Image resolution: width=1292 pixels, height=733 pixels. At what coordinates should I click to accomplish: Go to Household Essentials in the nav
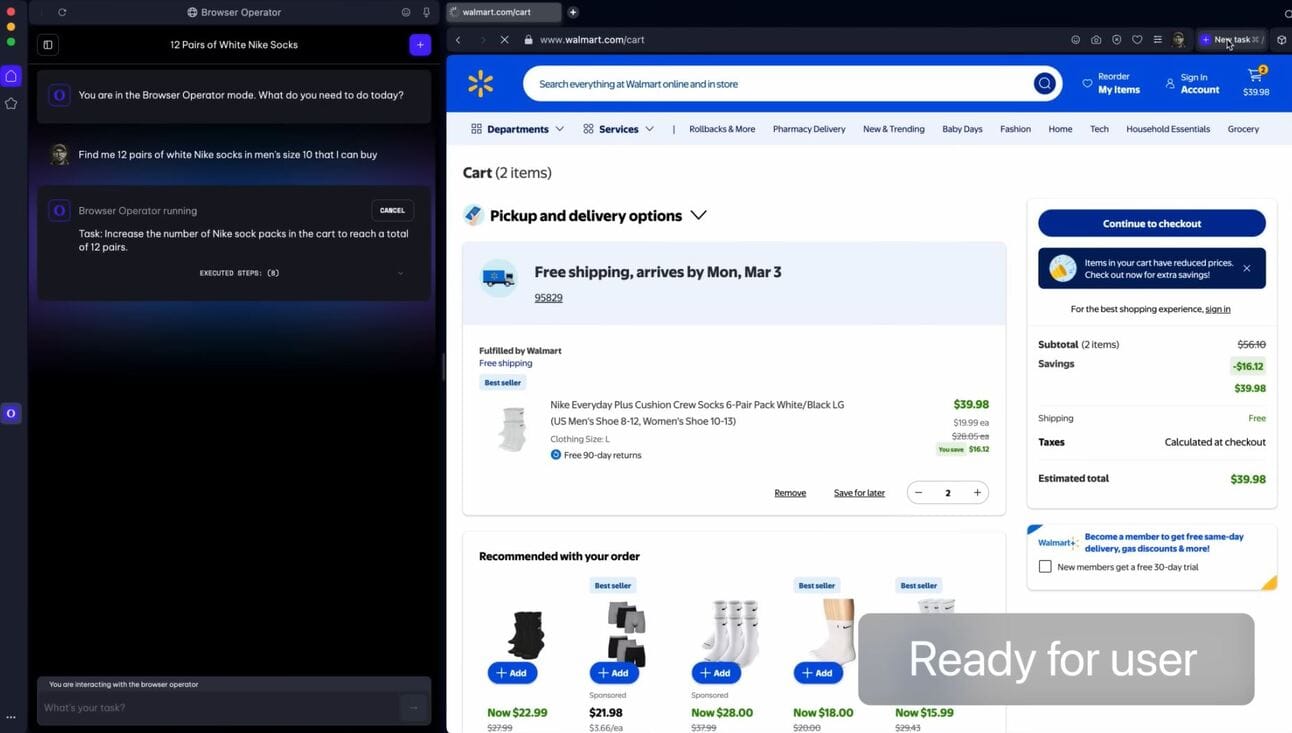1168,129
